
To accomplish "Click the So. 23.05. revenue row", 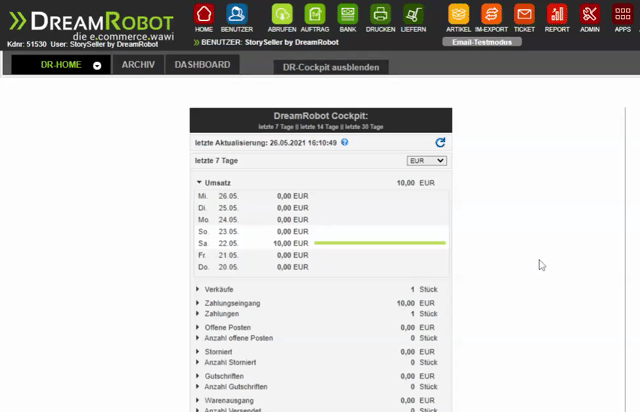I will pyautogui.click(x=322, y=232).
